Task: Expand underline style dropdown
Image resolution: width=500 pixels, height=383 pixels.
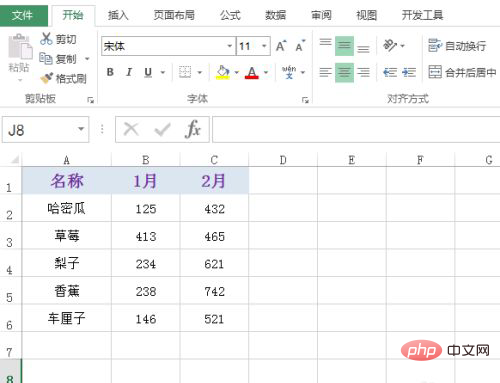Action: click(163, 72)
